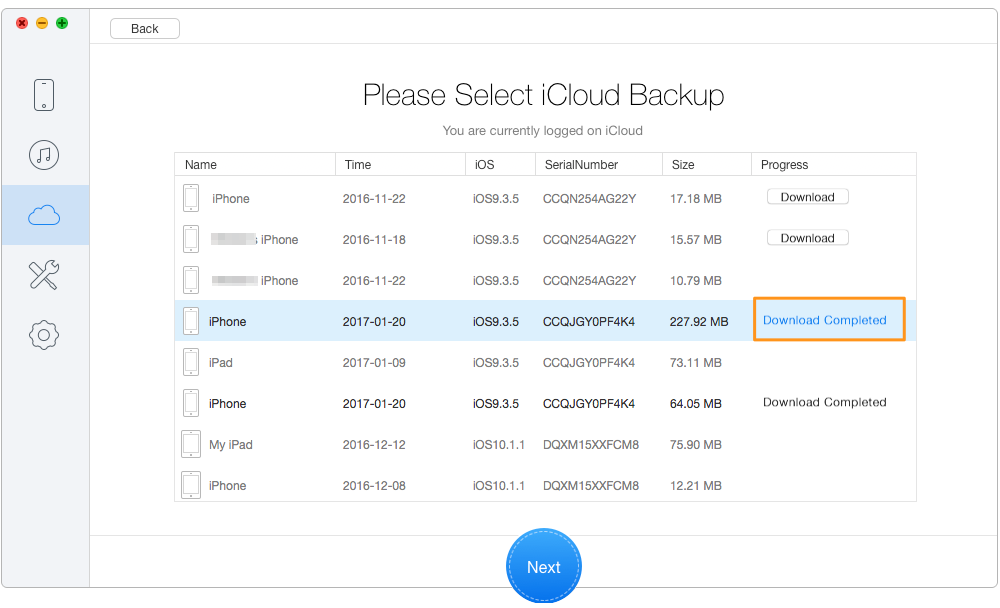Screen dimensions: 1000x608
Task: Click the device icon of 64.05 MB backup
Action: (x=191, y=403)
